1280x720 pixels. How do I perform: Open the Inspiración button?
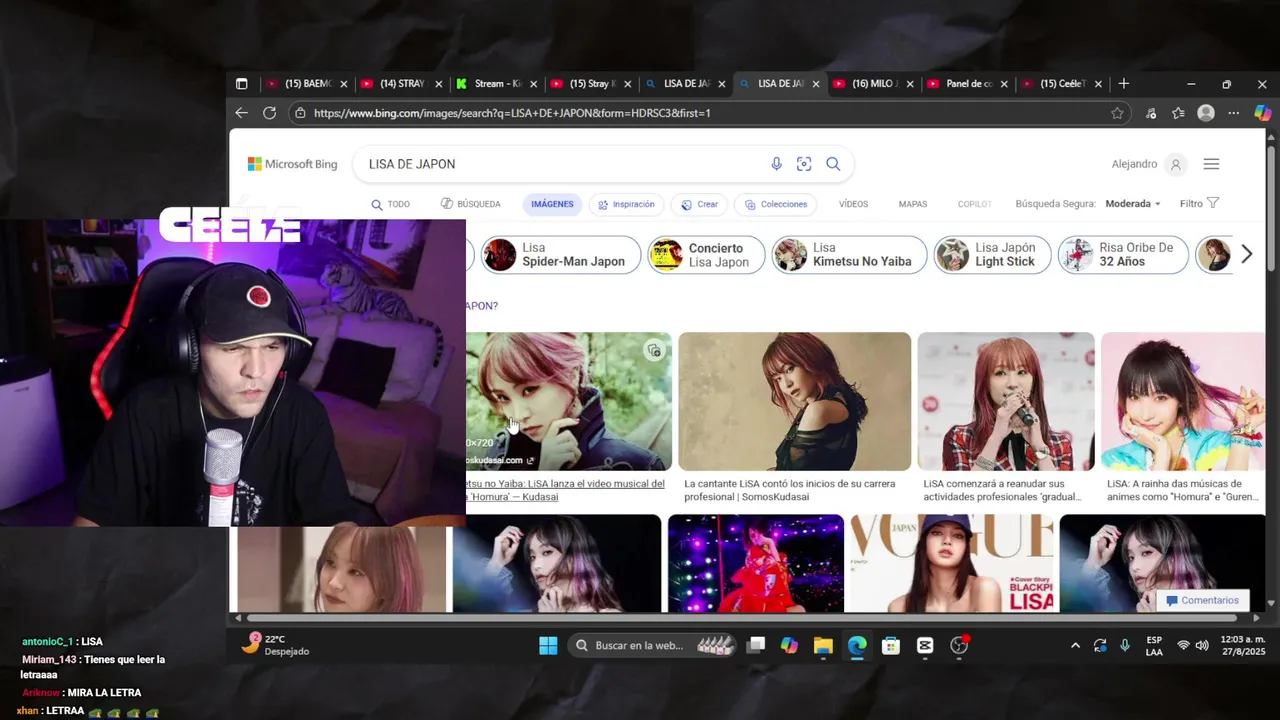pyautogui.click(x=626, y=204)
